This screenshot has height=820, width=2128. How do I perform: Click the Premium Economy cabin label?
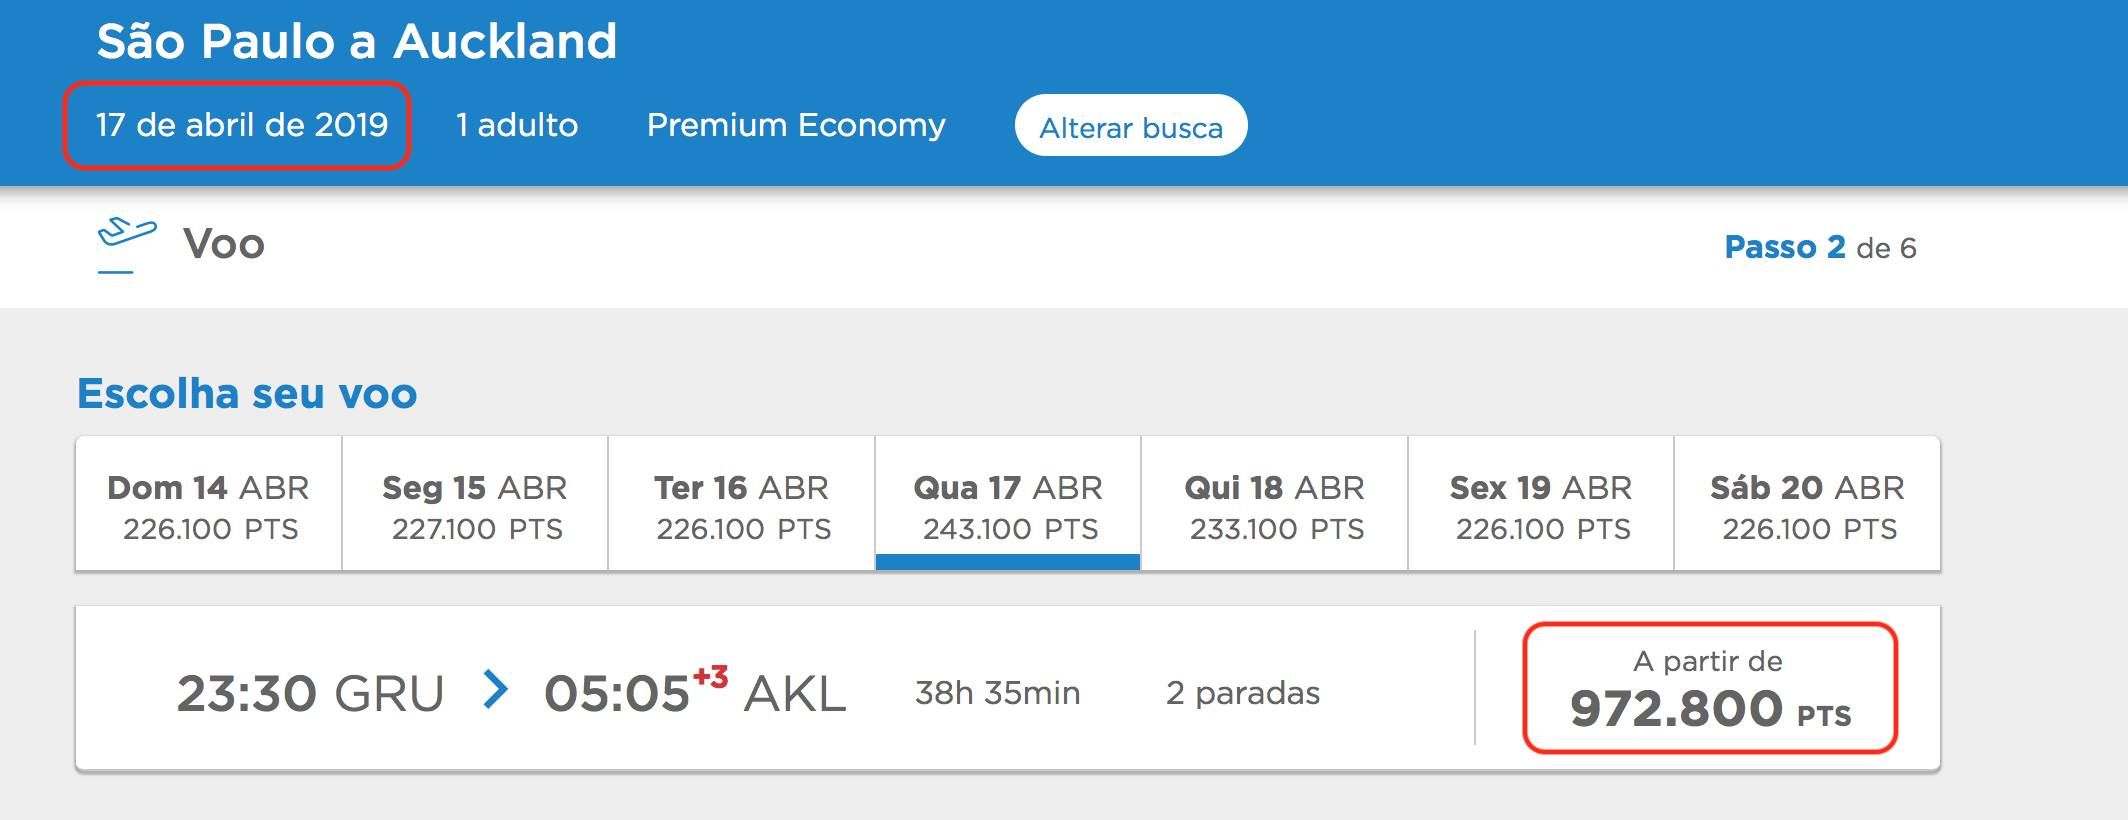[x=796, y=125]
